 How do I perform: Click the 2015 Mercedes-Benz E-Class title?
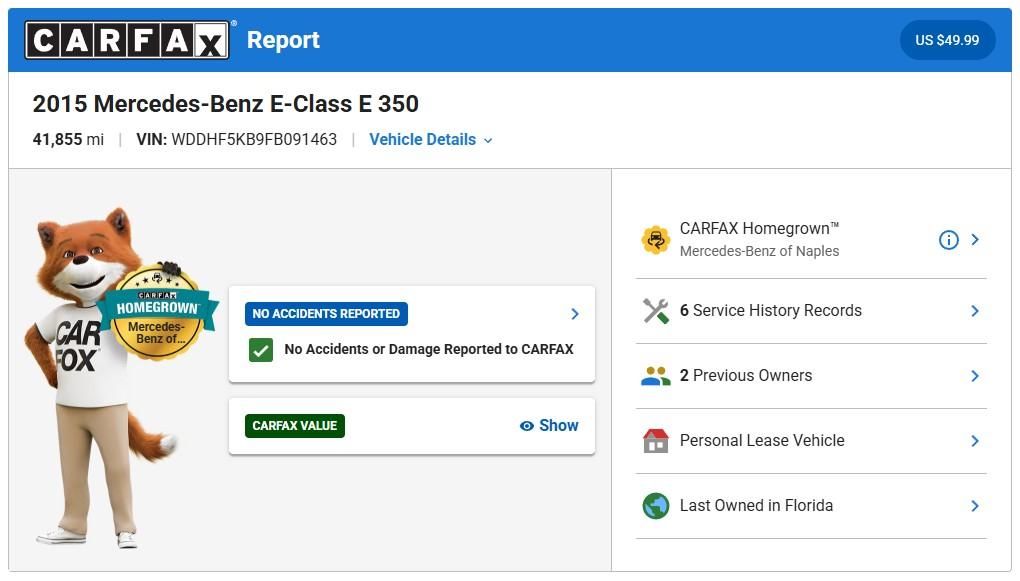(x=226, y=104)
